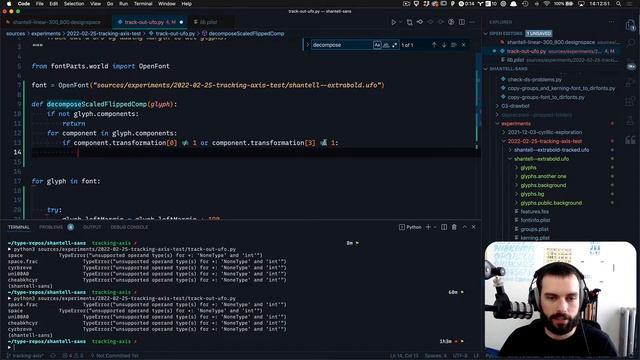Click breadcrumb decomposeScaledFlippedComp

pyautogui.click(x=246, y=33)
